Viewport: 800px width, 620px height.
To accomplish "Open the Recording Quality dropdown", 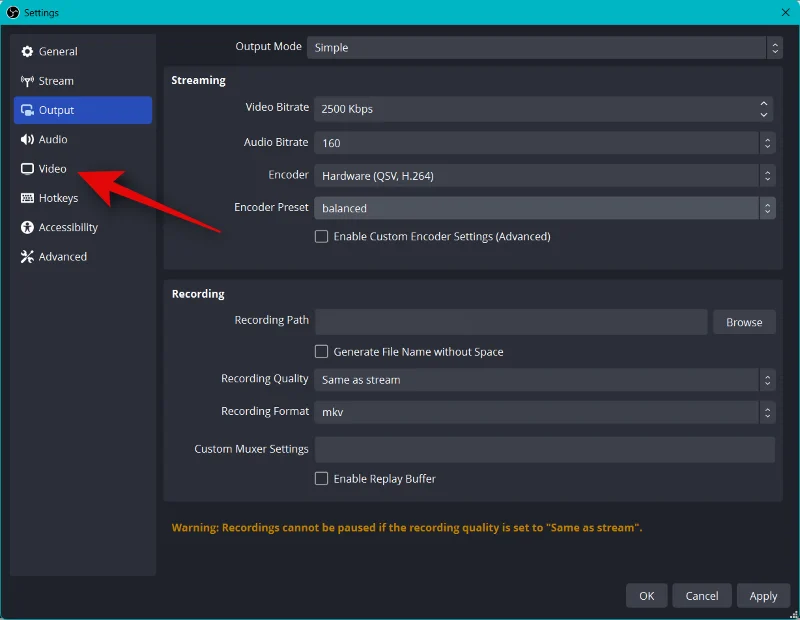I will (x=544, y=380).
